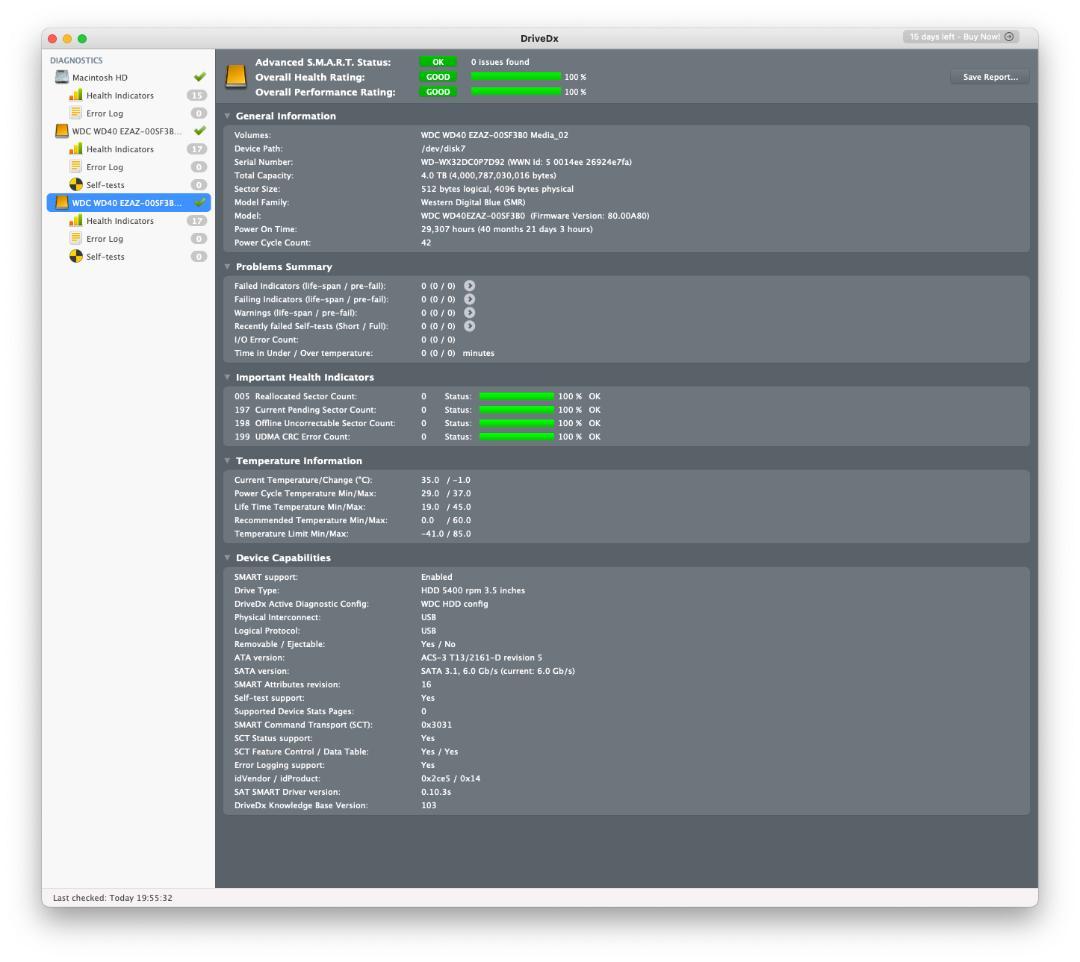The width and height of the screenshot is (1080, 962).
Task: Click the arrow next to Warnings count
Action: pyautogui.click(x=470, y=313)
